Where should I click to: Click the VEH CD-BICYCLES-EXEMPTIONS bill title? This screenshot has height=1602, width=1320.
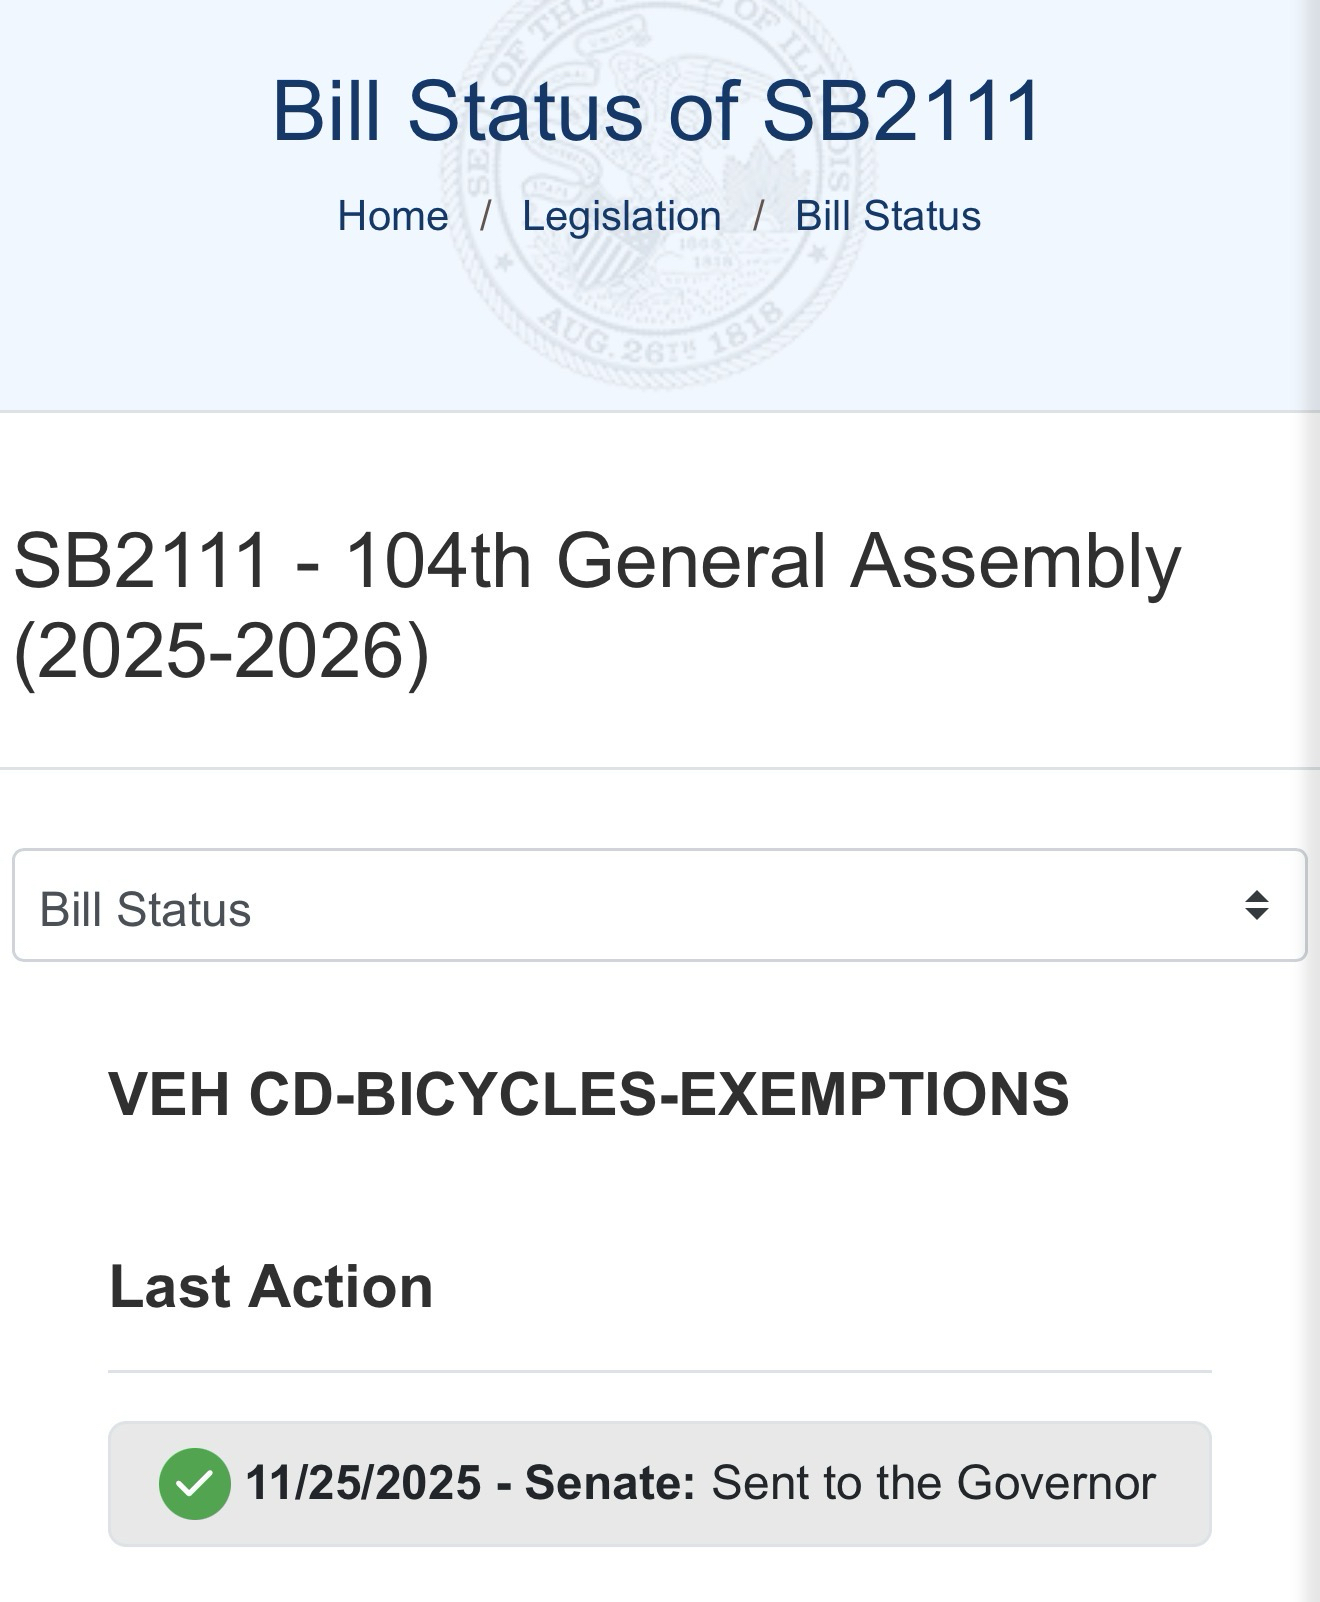pos(588,1093)
